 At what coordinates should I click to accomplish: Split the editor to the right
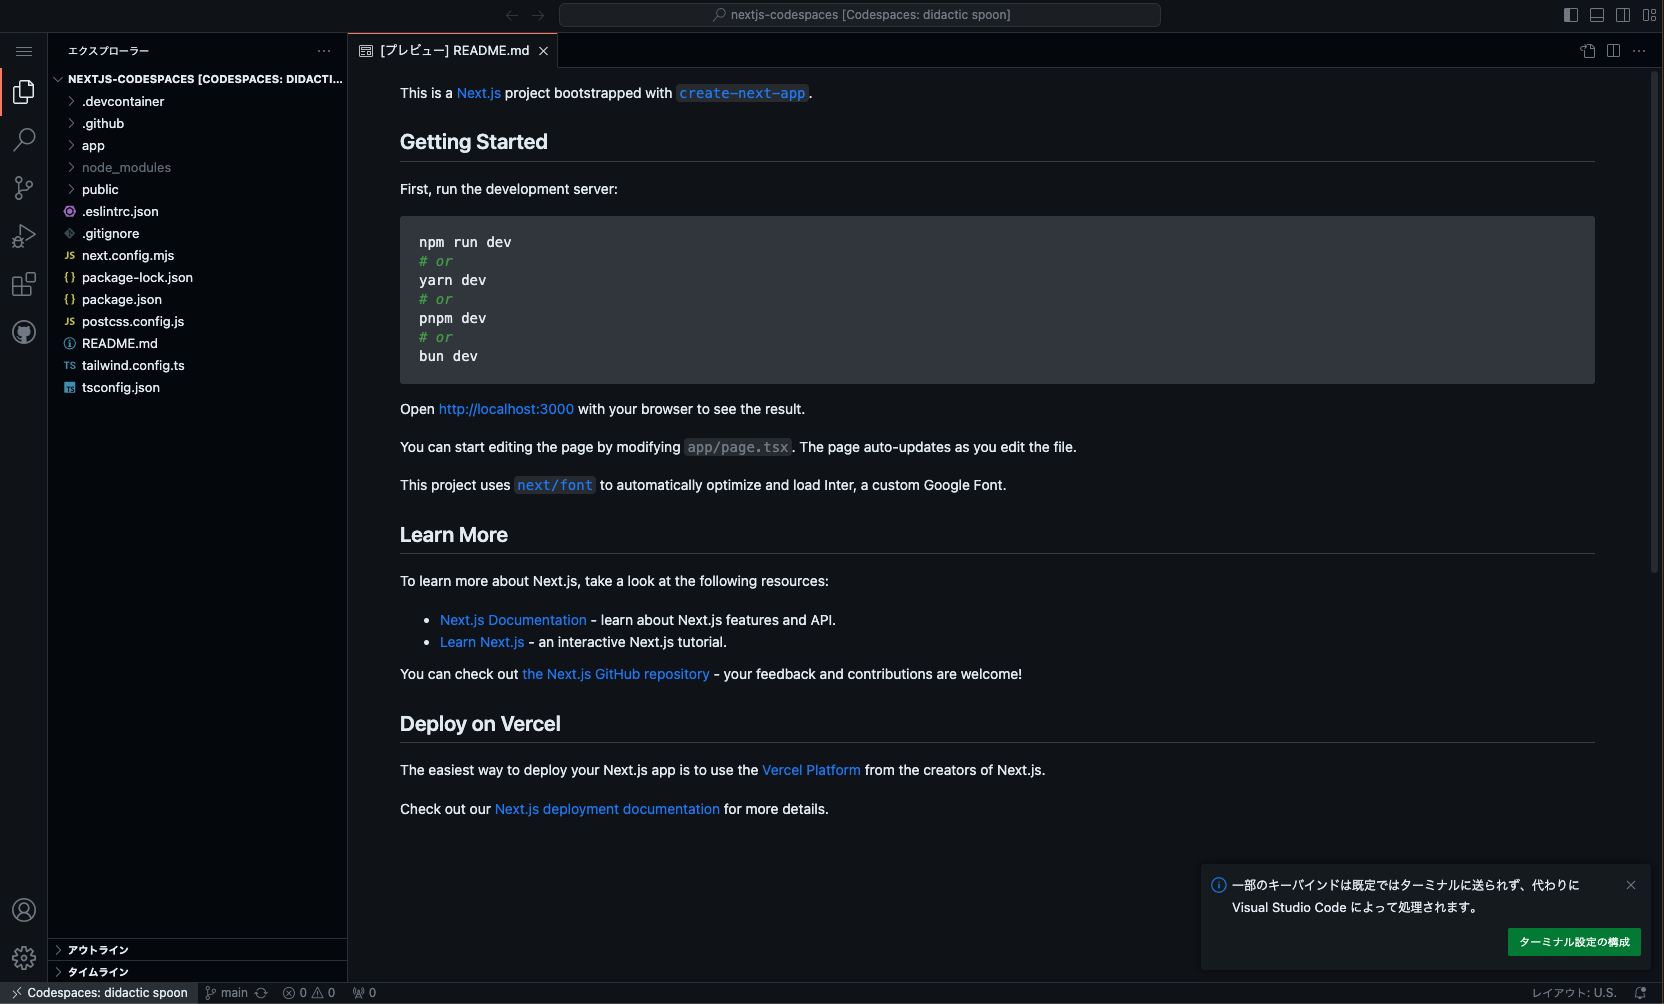[1613, 51]
